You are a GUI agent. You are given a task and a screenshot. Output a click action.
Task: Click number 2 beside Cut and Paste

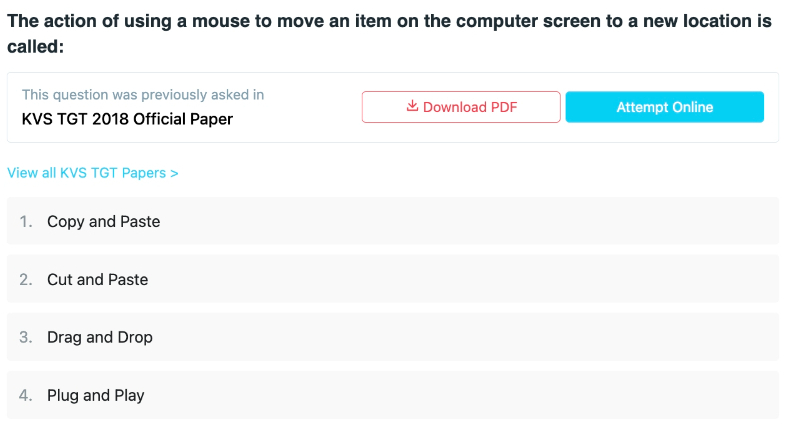point(26,280)
